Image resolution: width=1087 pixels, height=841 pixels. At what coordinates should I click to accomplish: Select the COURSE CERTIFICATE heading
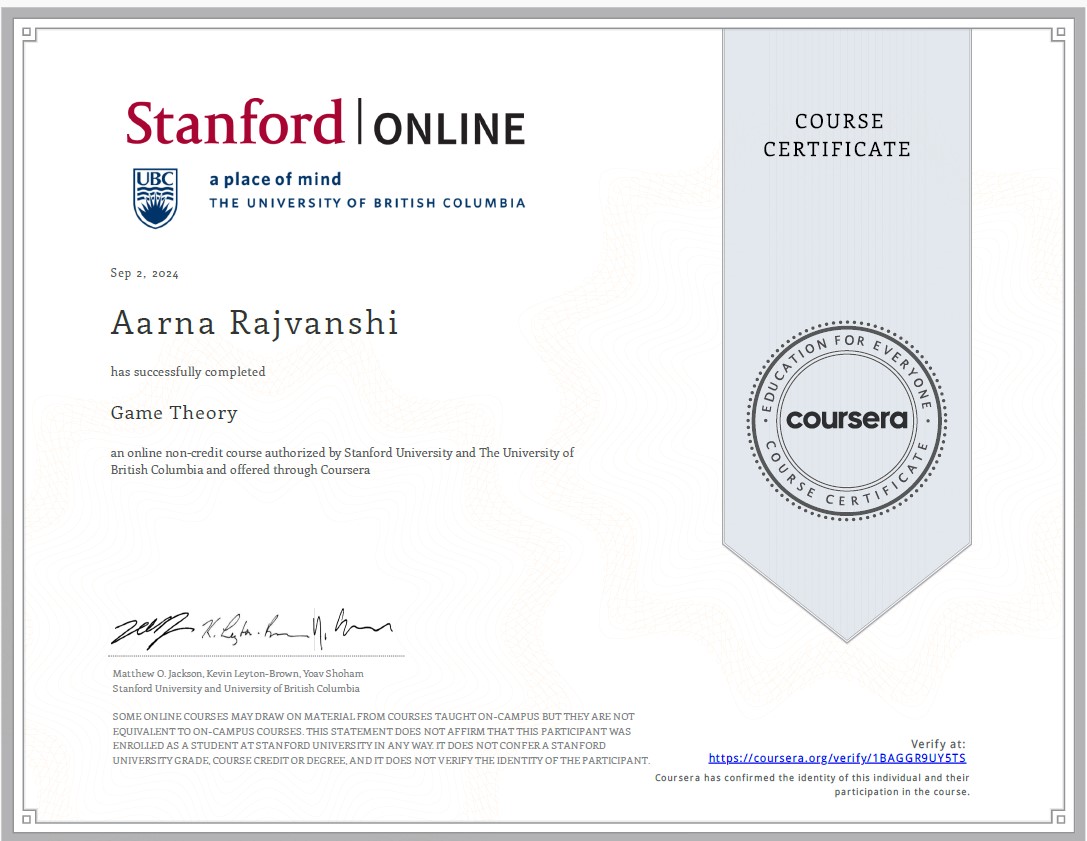(839, 135)
